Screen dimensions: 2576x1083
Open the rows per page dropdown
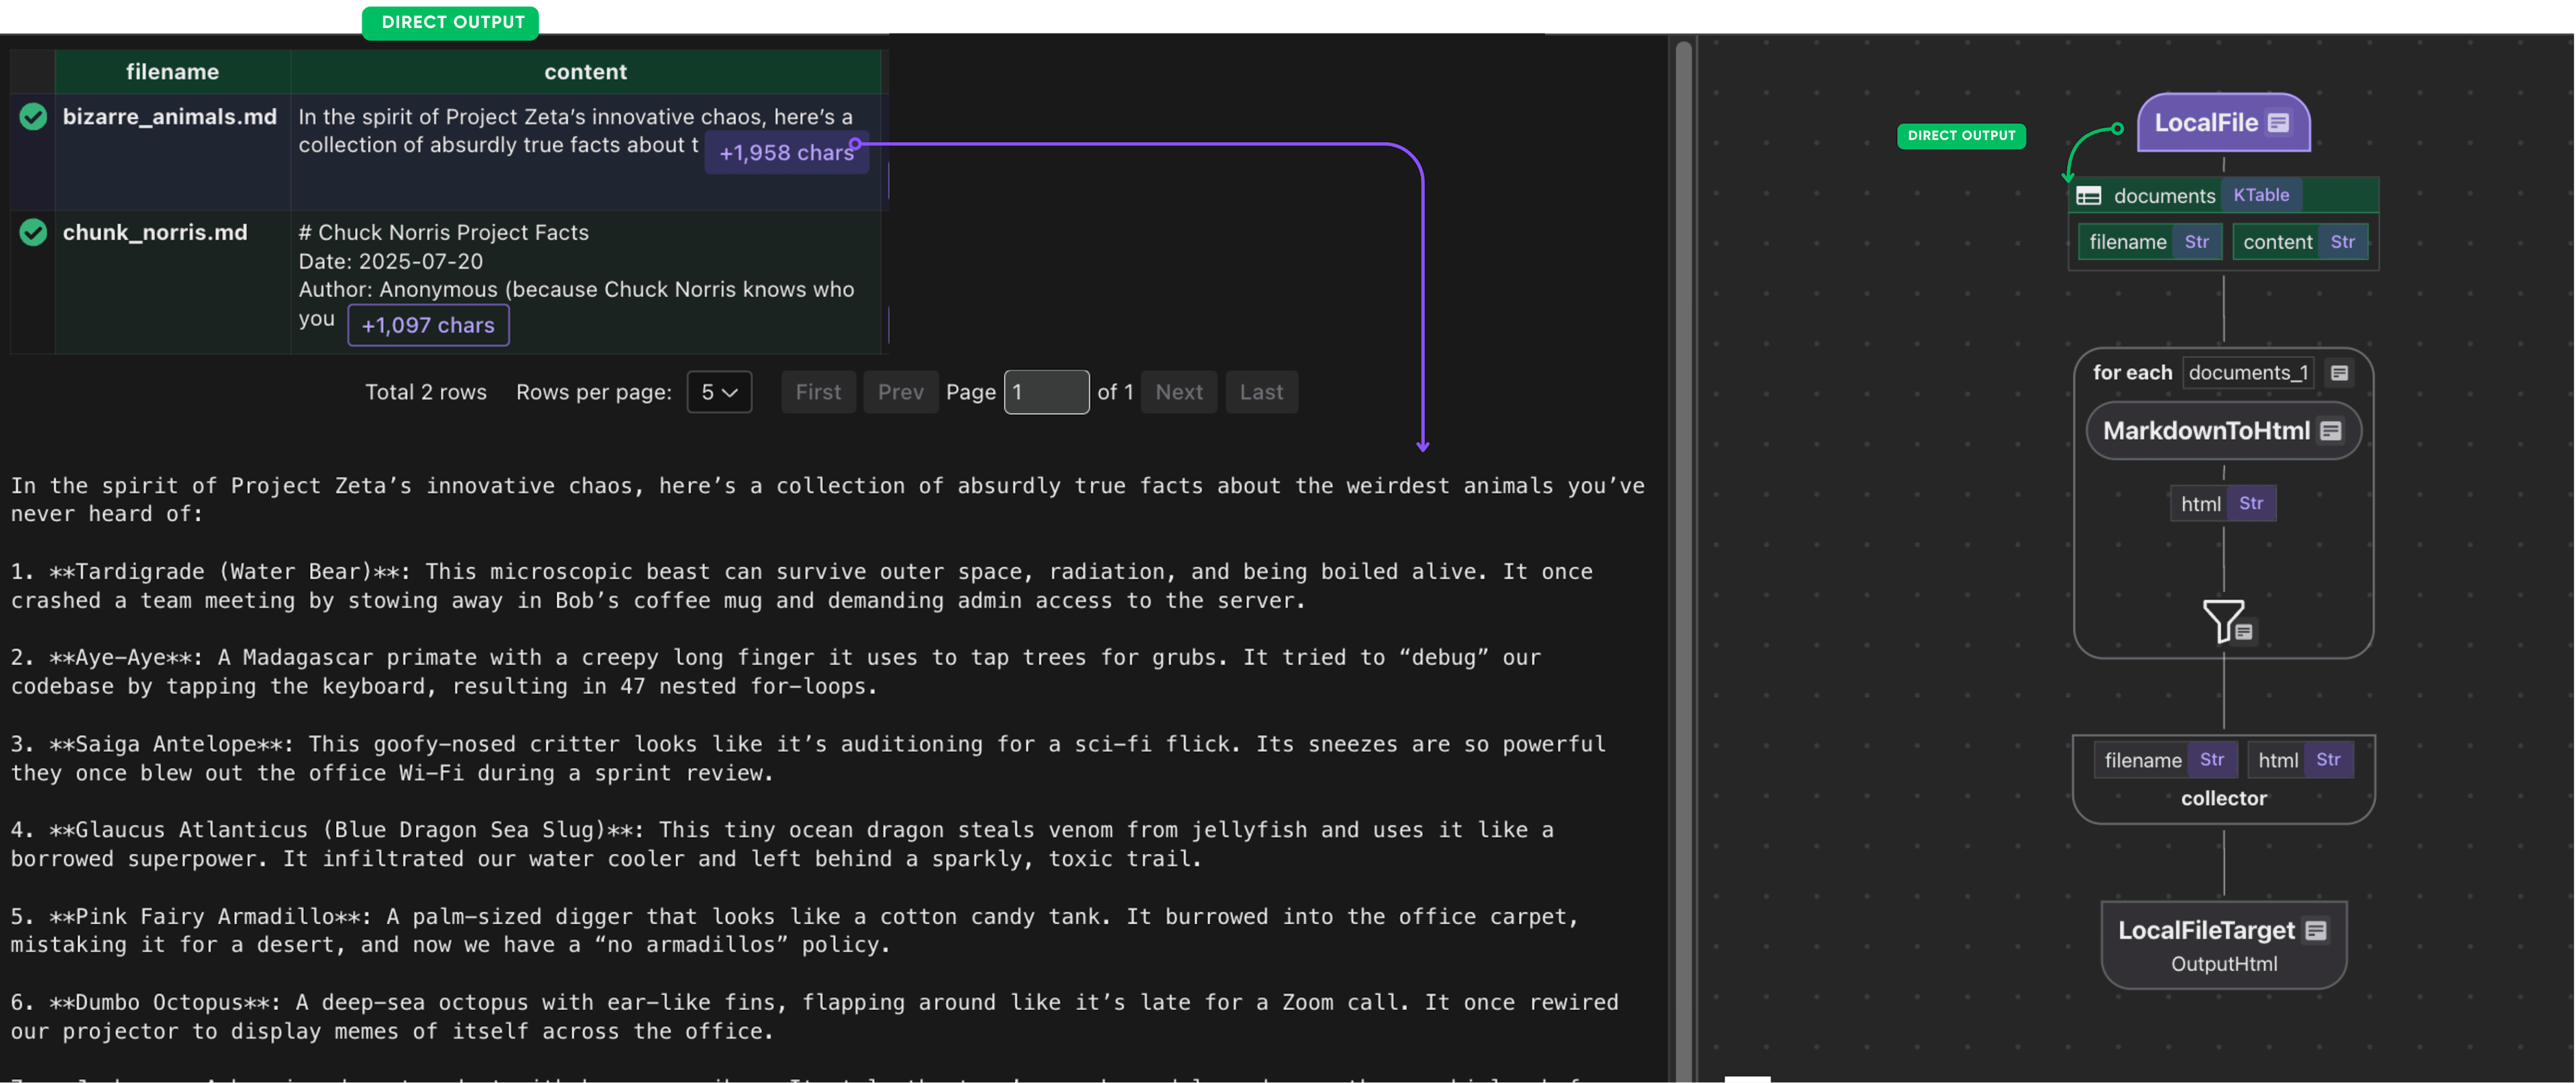point(719,392)
